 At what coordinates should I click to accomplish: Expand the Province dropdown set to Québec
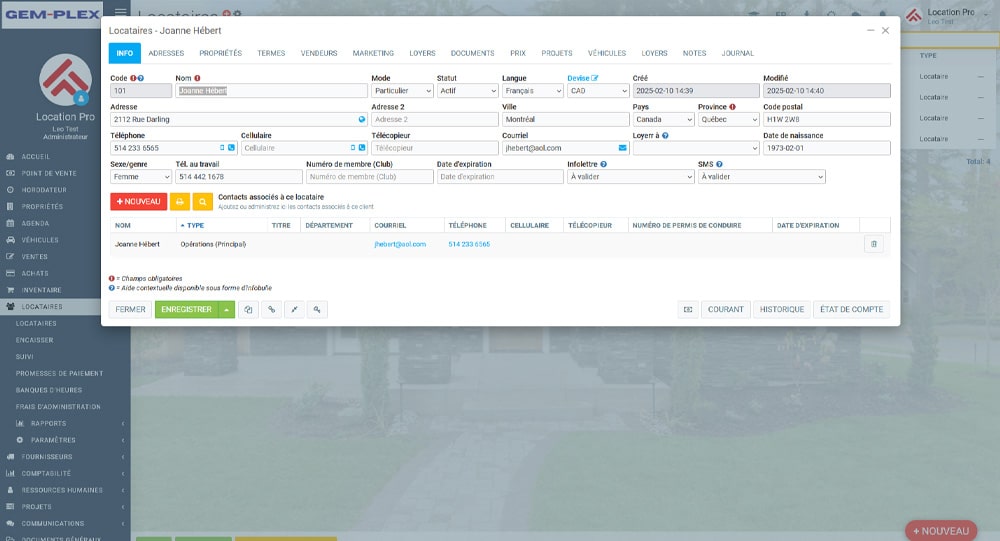pyautogui.click(x=728, y=120)
